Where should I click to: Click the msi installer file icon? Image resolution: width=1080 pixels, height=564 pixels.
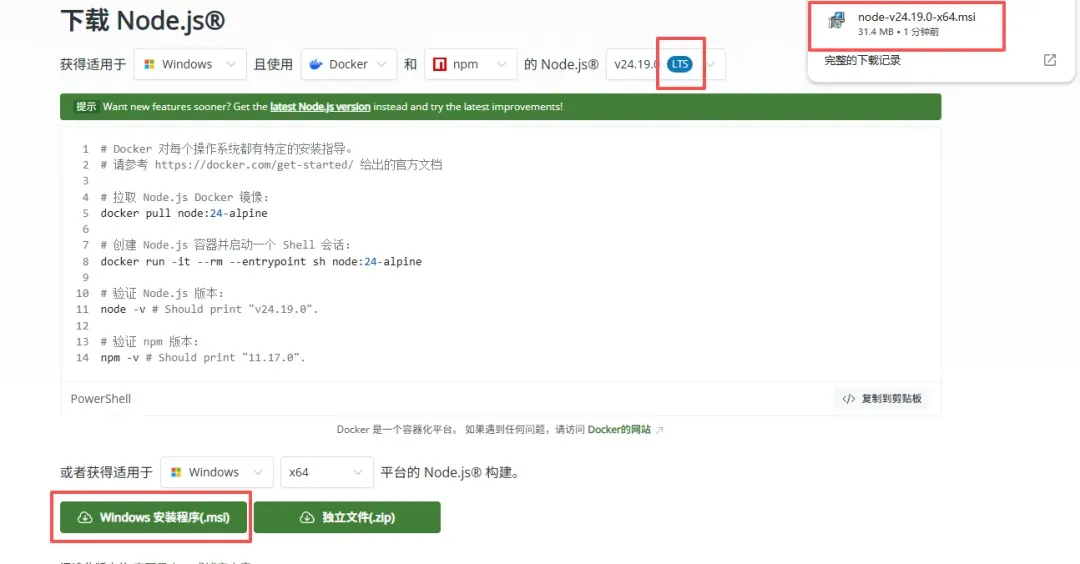836,21
